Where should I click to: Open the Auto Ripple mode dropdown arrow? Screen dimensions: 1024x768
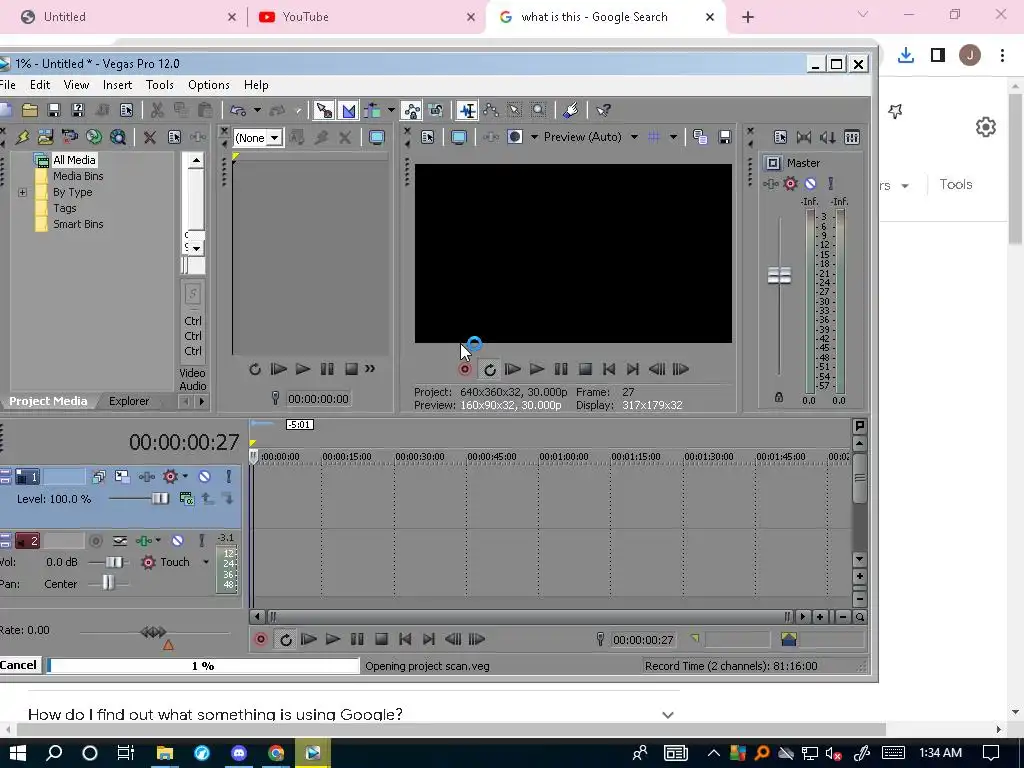coord(391,110)
